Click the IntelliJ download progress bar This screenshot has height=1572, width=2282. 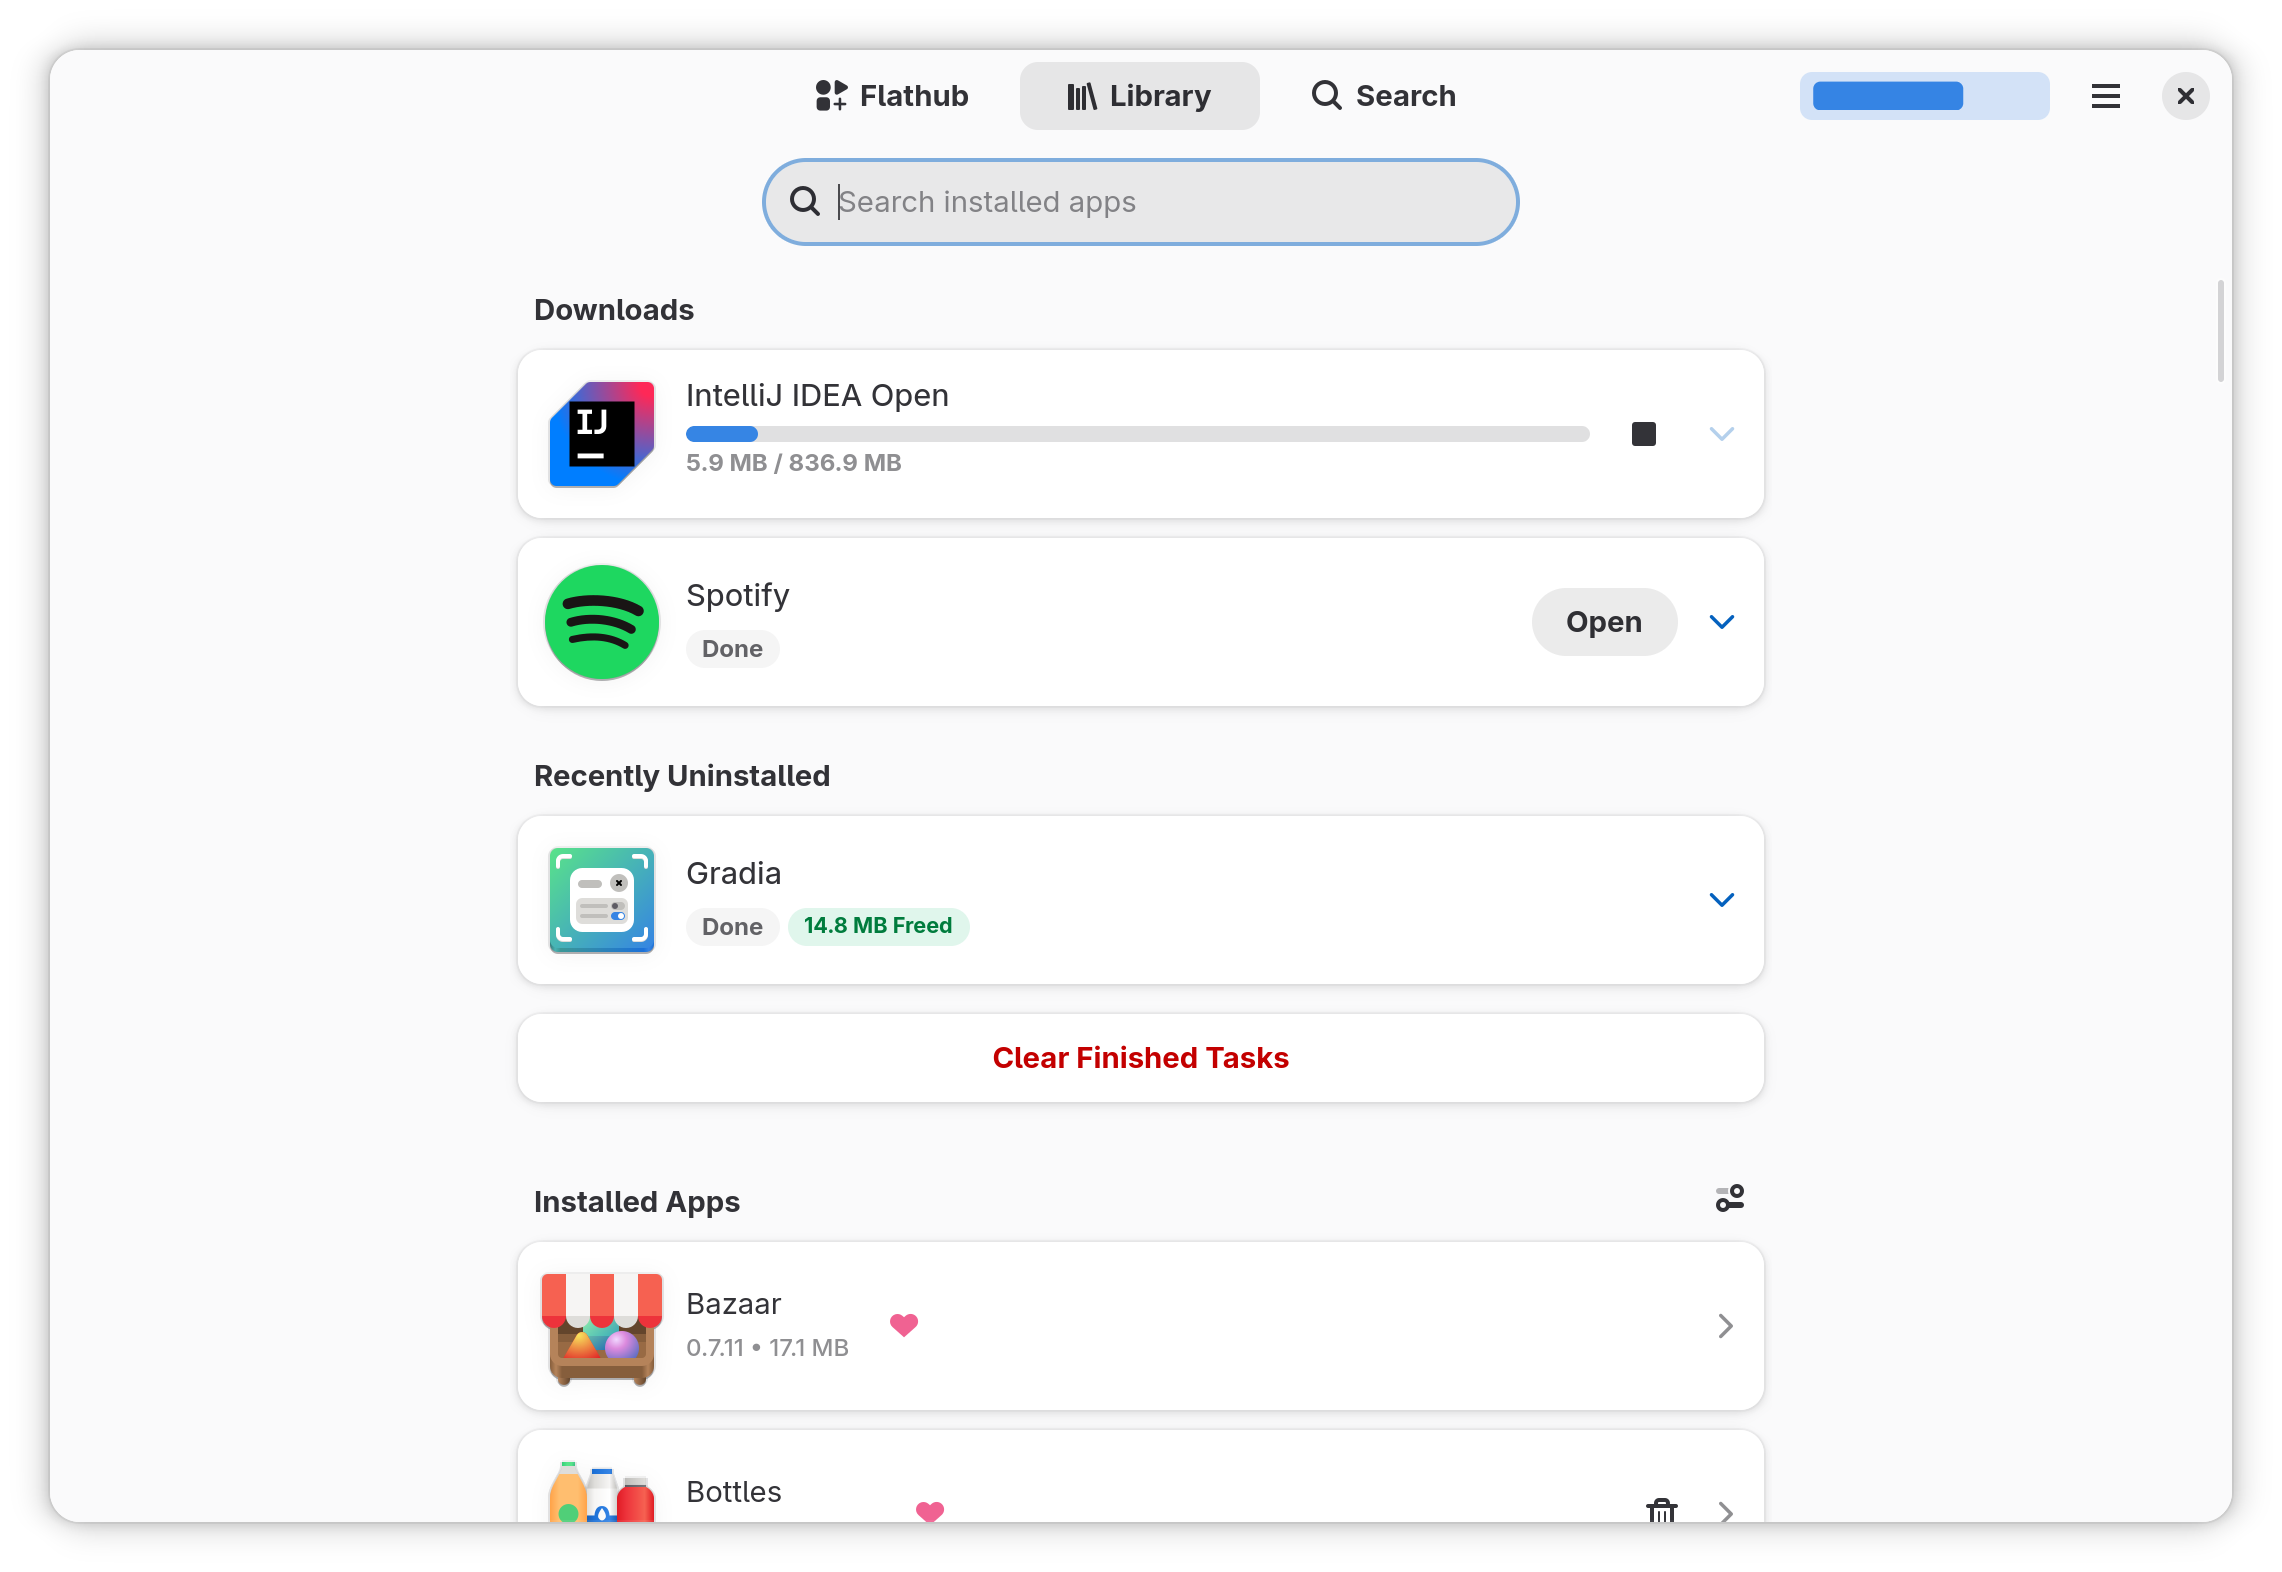(x=1138, y=433)
